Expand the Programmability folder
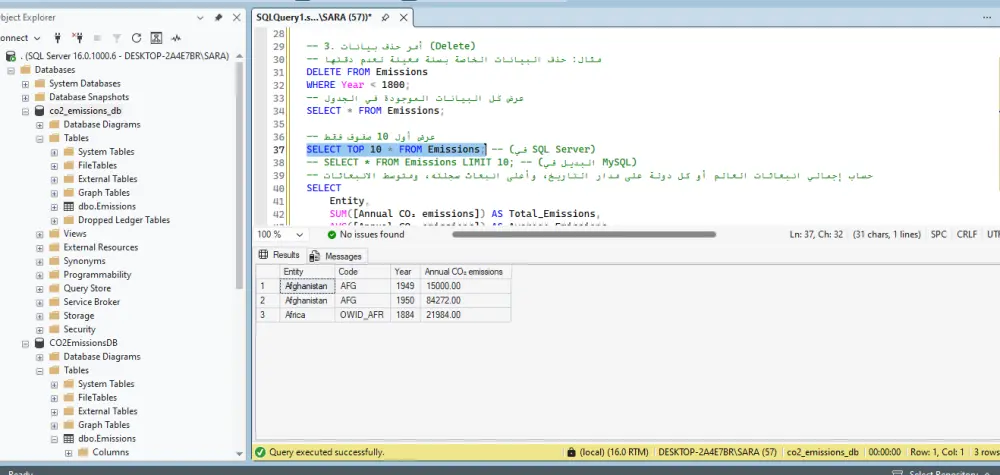 40,275
